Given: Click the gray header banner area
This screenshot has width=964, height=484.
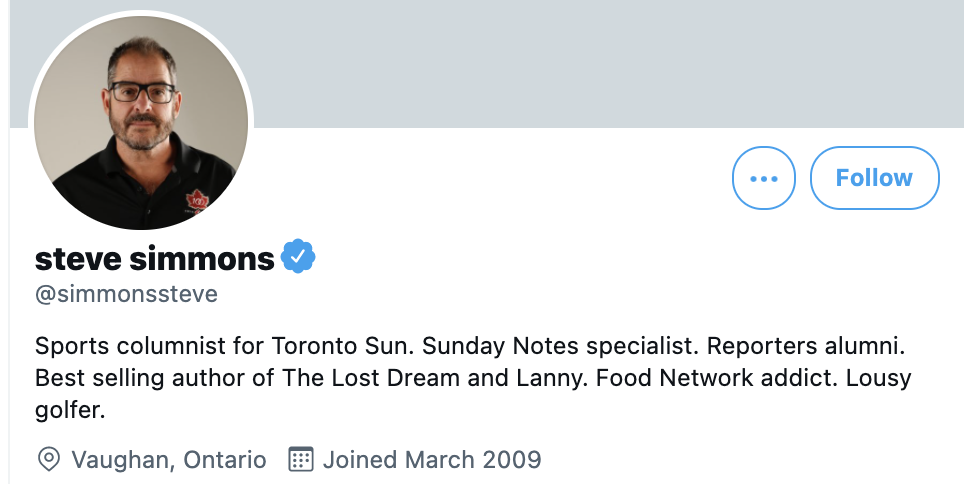Looking at the screenshot, I should click(x=609, y=64).
